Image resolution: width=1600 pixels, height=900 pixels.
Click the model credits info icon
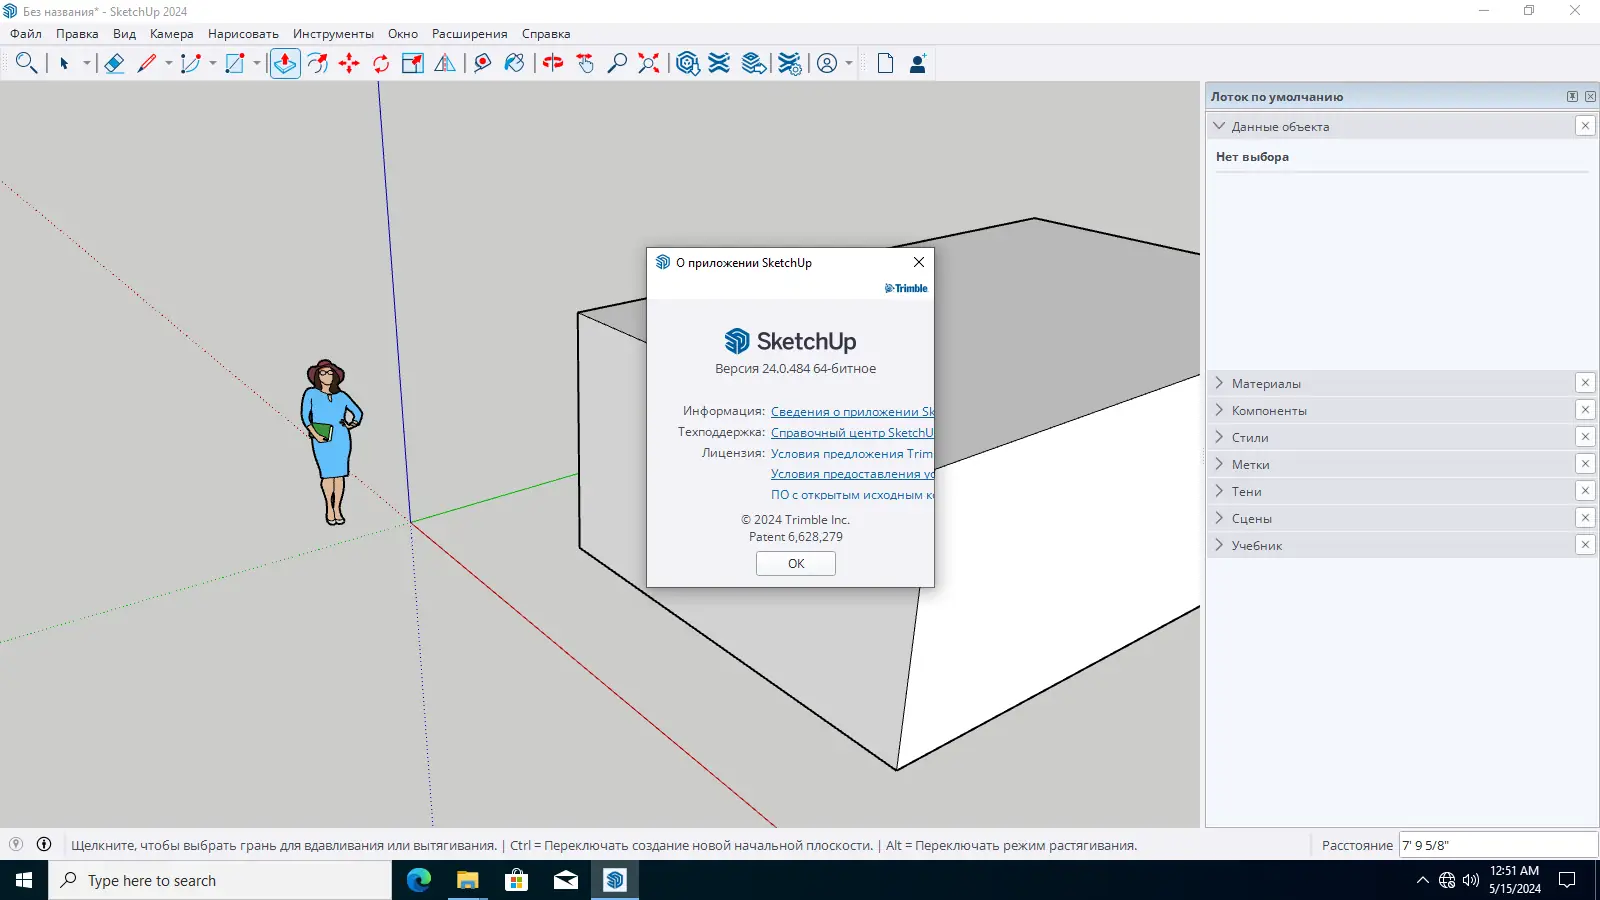click(44, 844)
